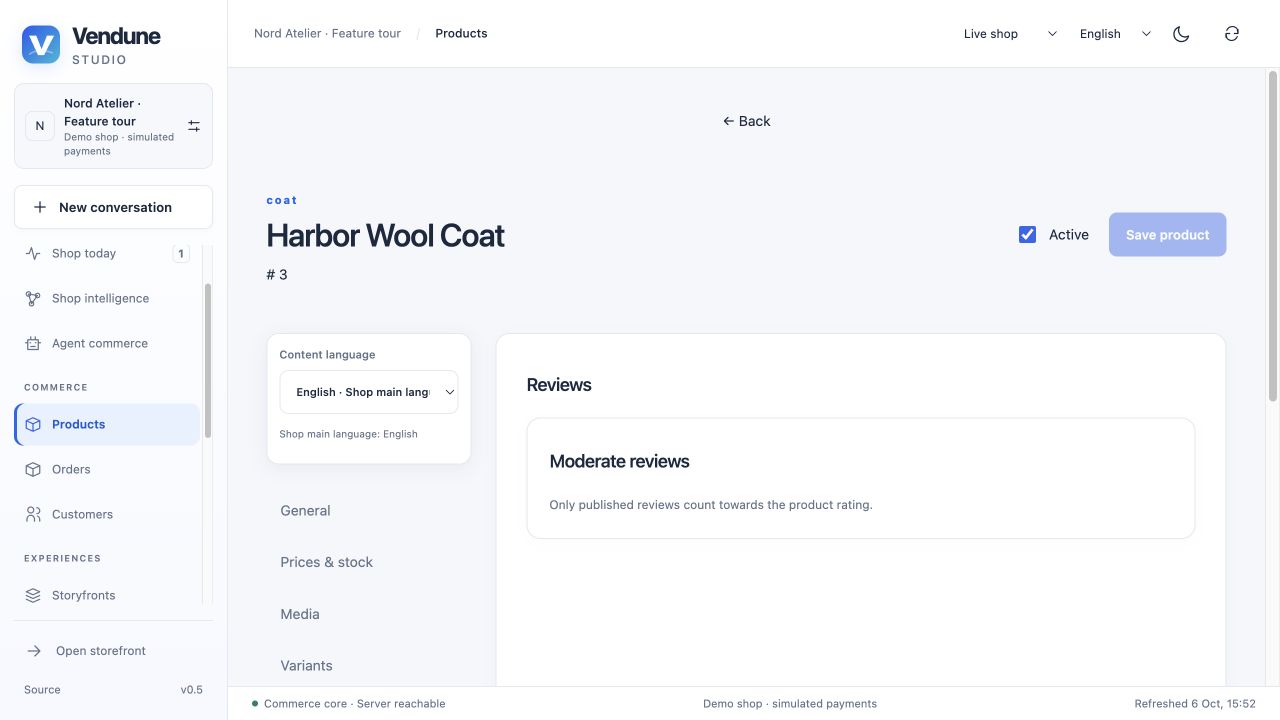Screen dimensions: 1280x720
Task: Click the Save product button
Action: 1167,235
